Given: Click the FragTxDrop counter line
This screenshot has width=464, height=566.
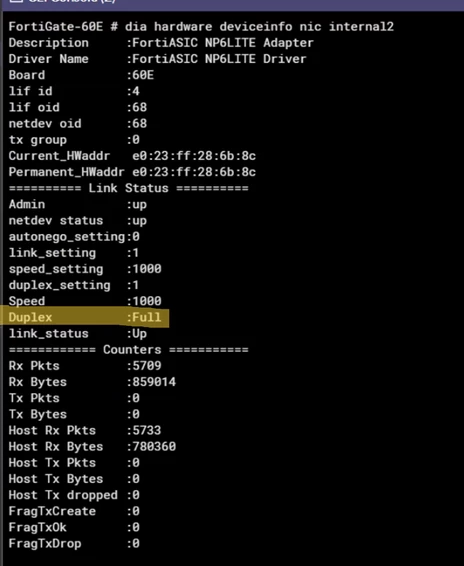Looking at the screenshot, I should (x=74, y=544).
